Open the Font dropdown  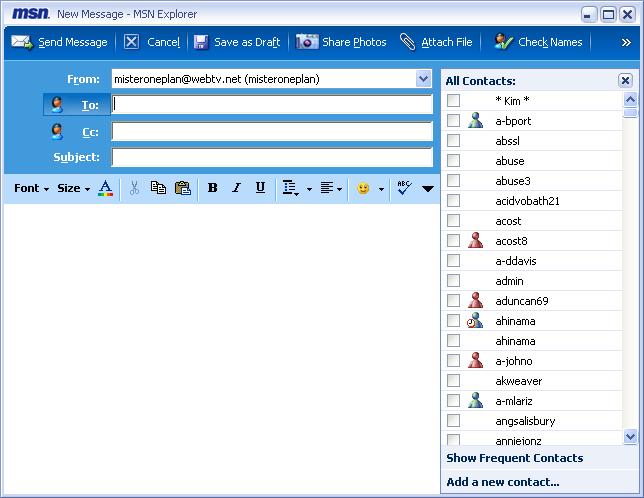[x=32, y=188]
